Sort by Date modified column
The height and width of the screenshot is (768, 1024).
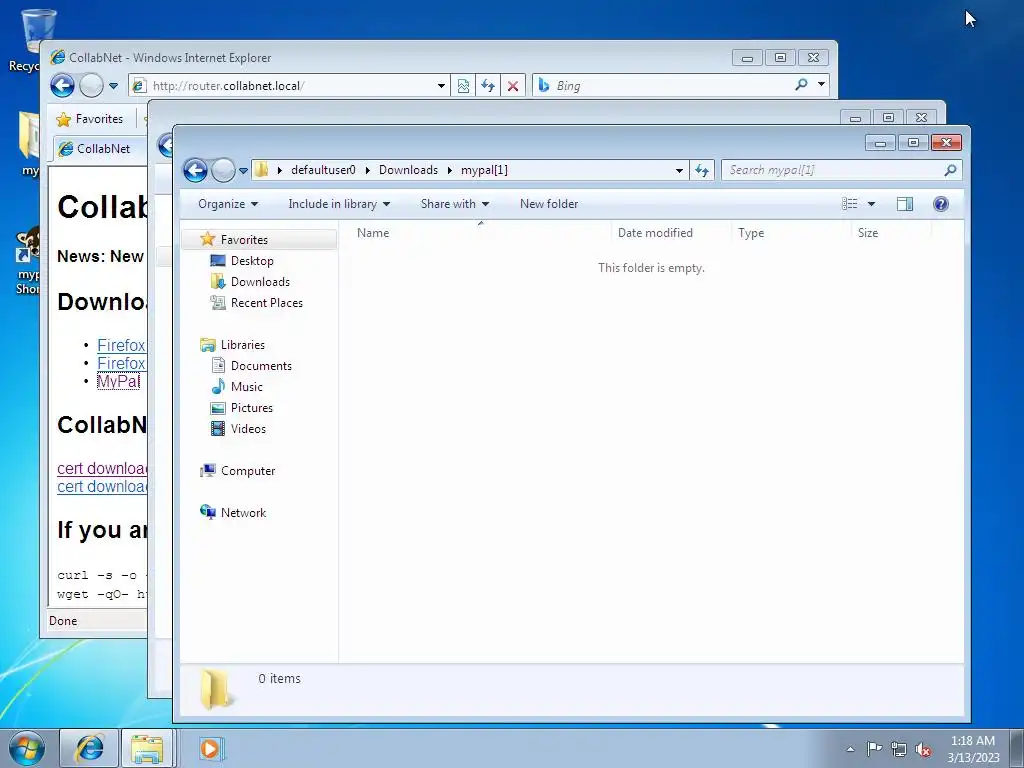pyautogui.click(x=655, y=232)
